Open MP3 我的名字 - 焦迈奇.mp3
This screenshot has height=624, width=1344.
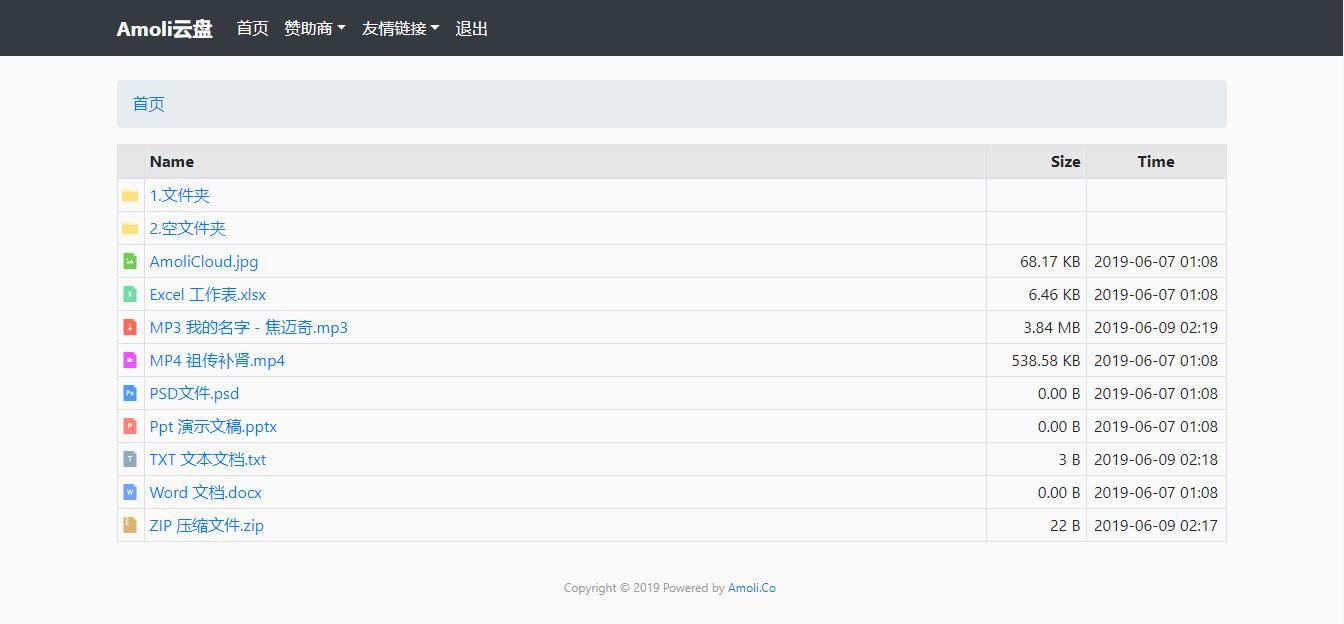(249, 327)
